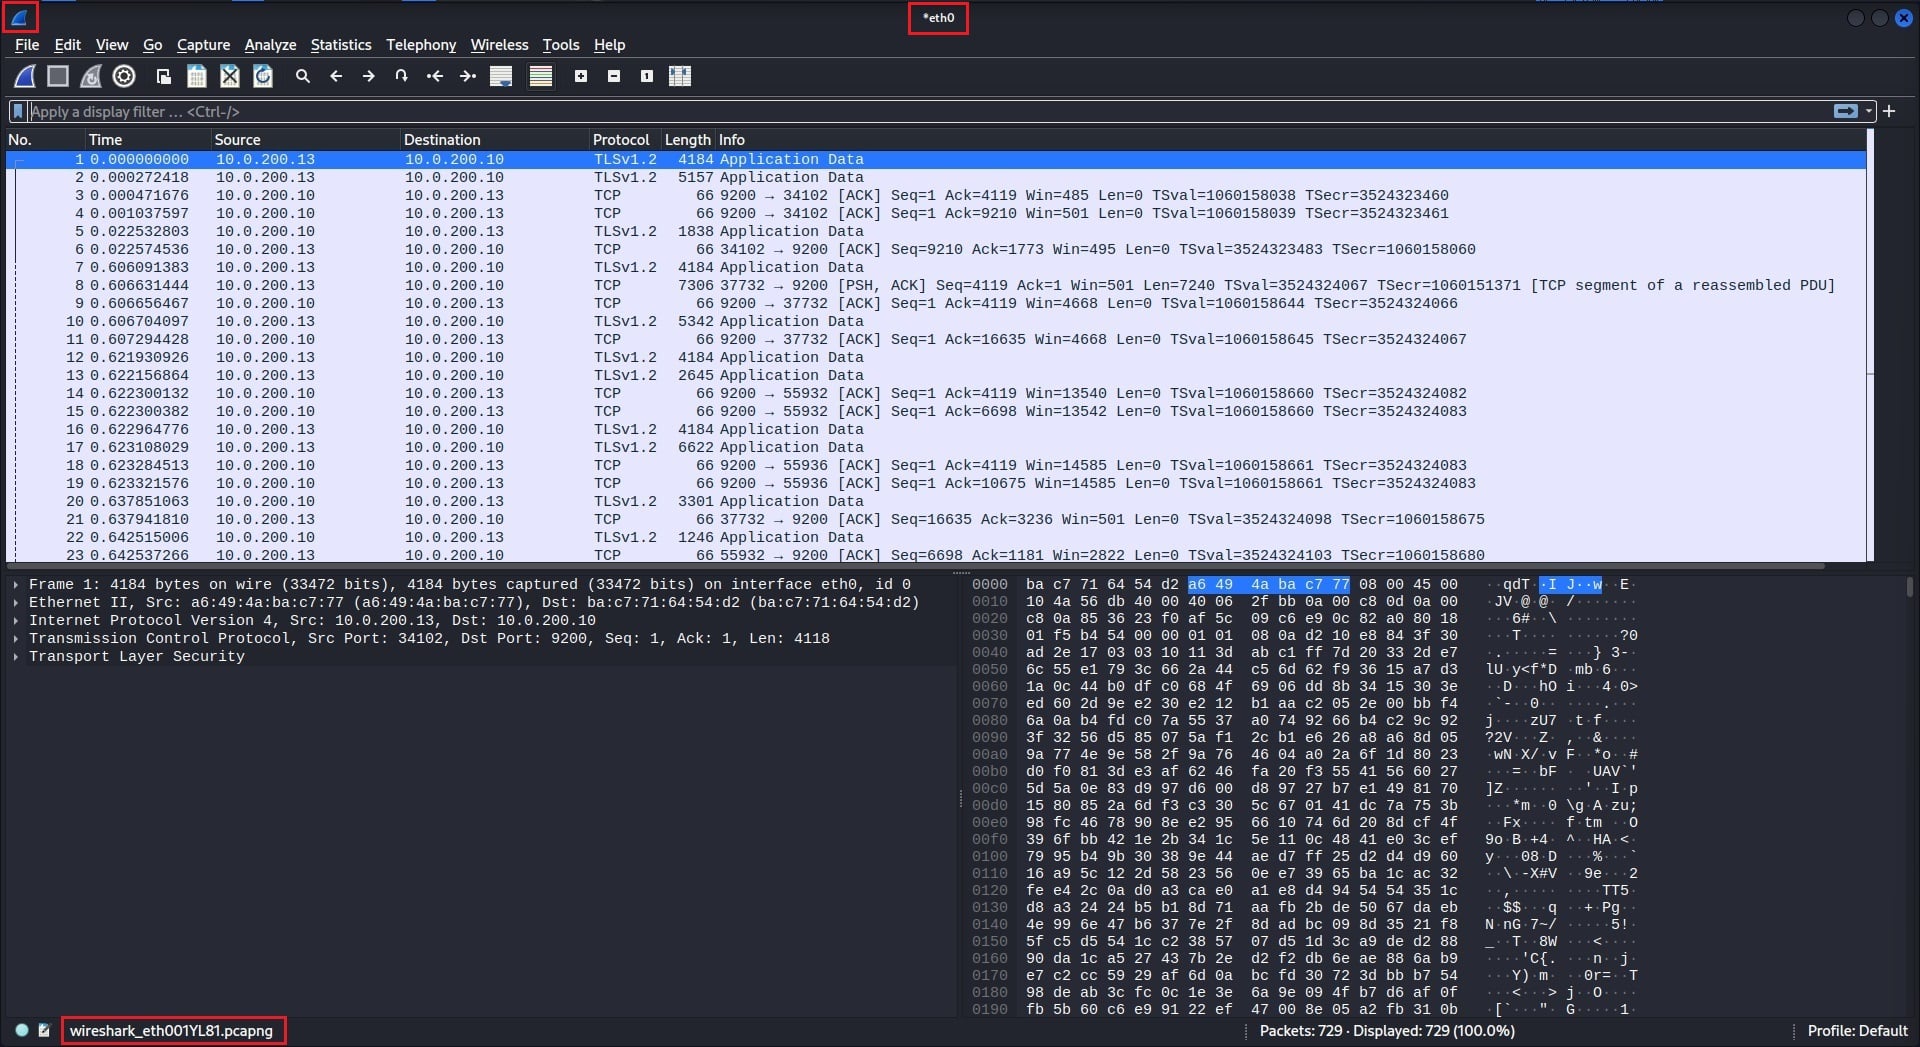Toggle auto-scroll during live capture
This screenshot has width=1920, height=1047.
click(x=501, y=76)
